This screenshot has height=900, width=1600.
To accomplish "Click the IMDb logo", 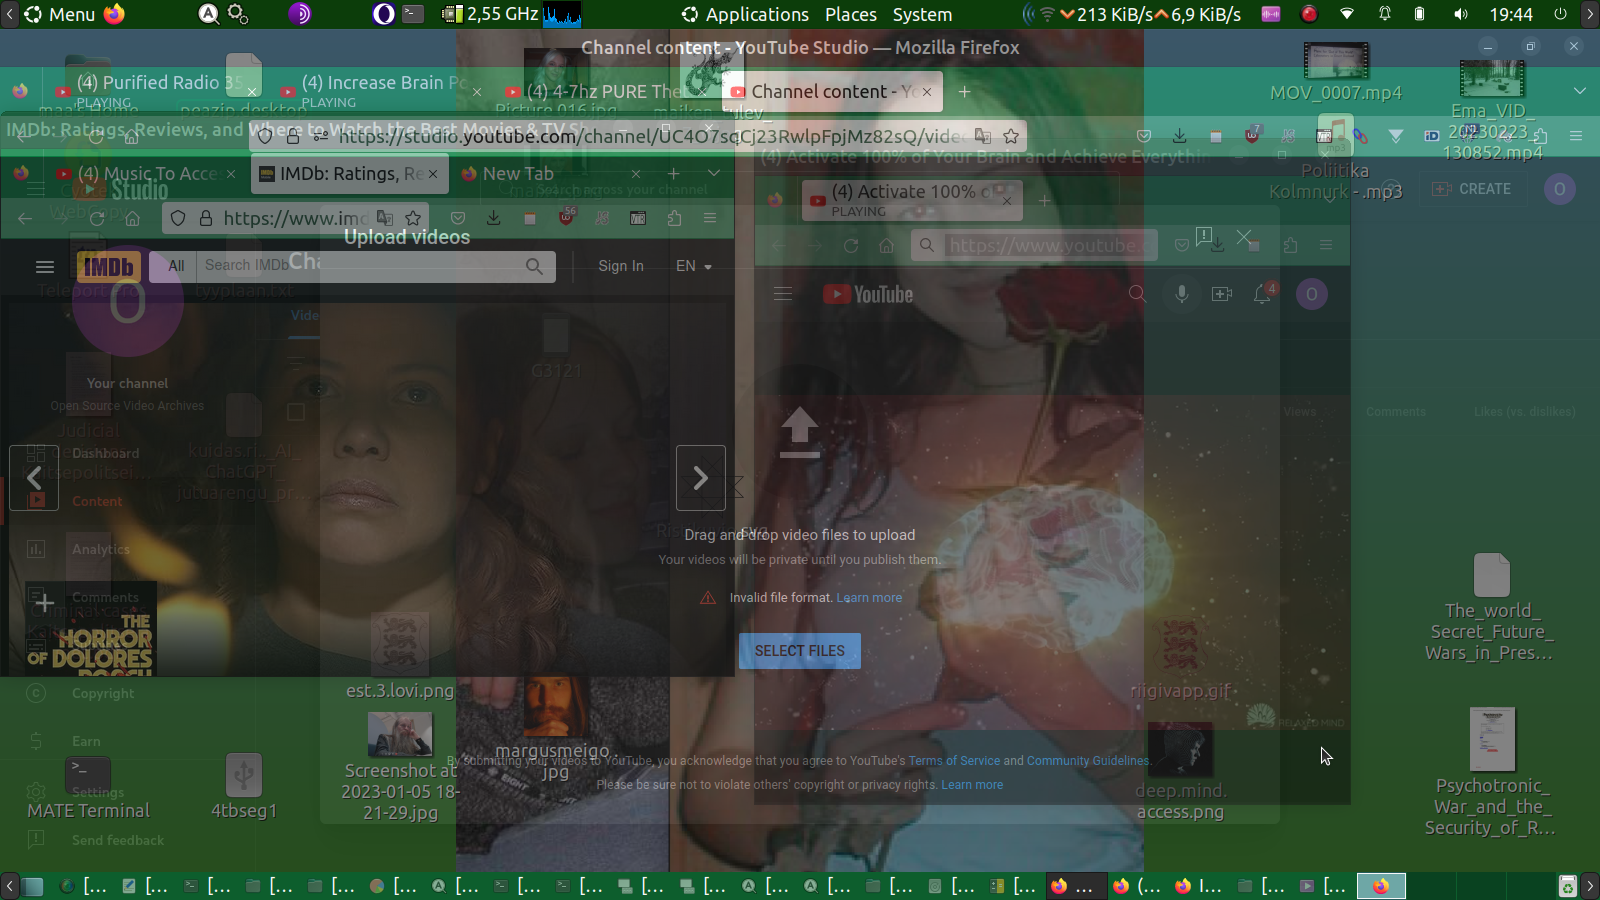I will point(109,266).
